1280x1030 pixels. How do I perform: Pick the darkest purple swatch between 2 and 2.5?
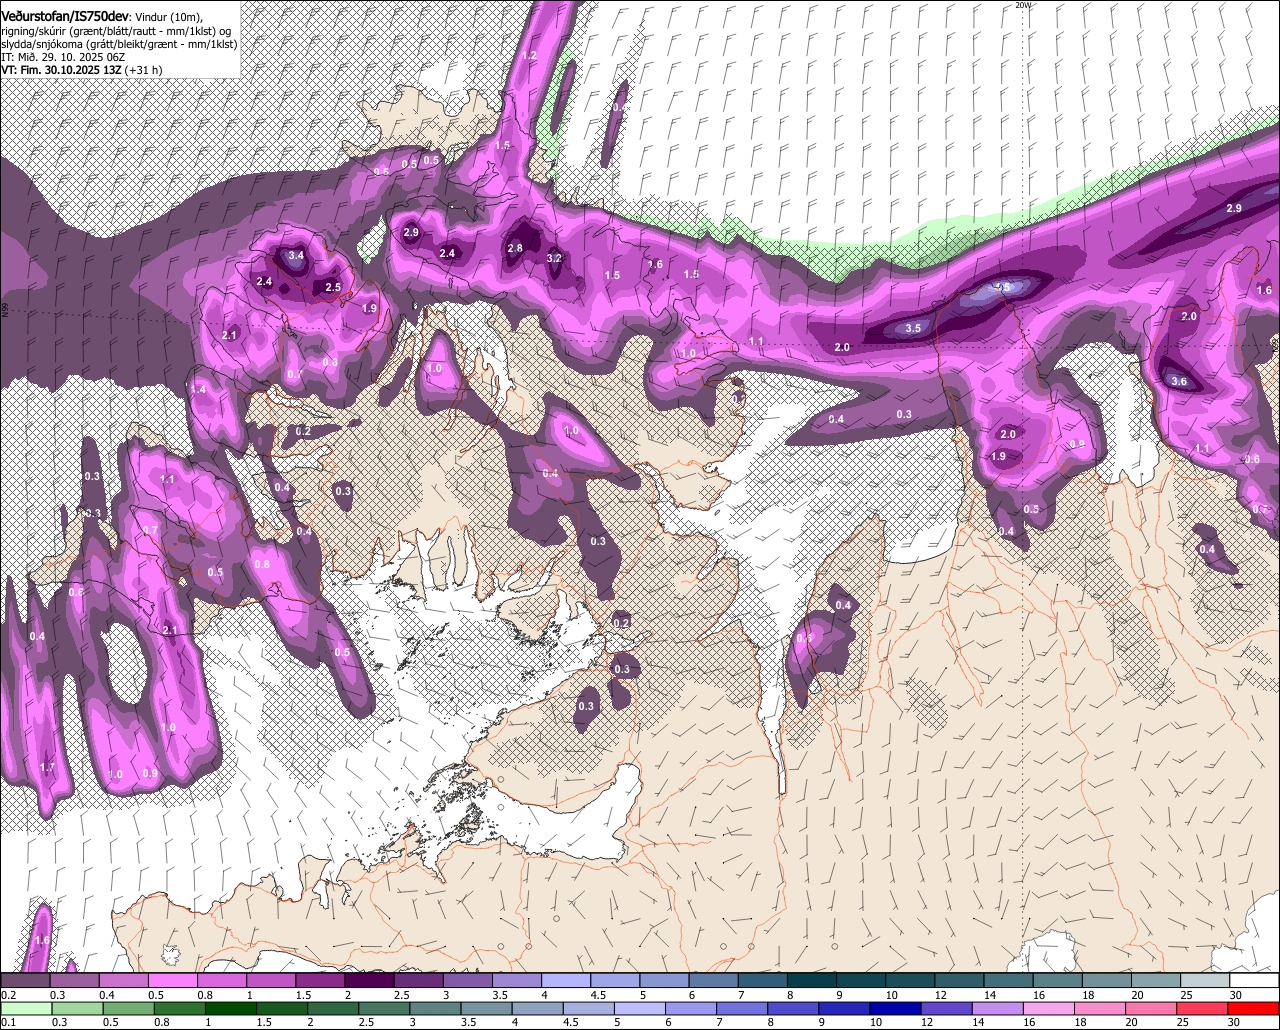369,980
